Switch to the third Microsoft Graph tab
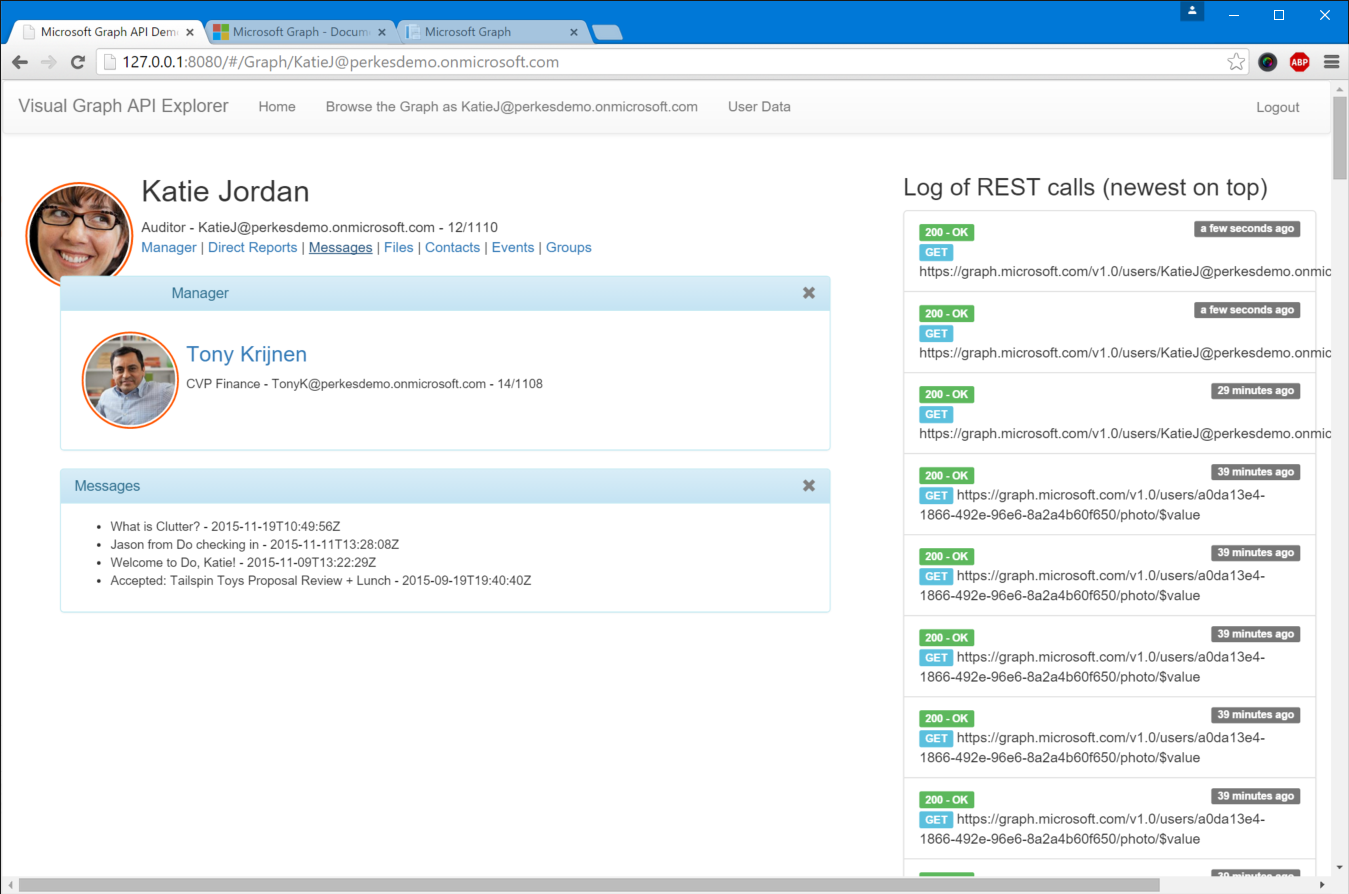Screen dimensions: 1349x894 [490, 32]
